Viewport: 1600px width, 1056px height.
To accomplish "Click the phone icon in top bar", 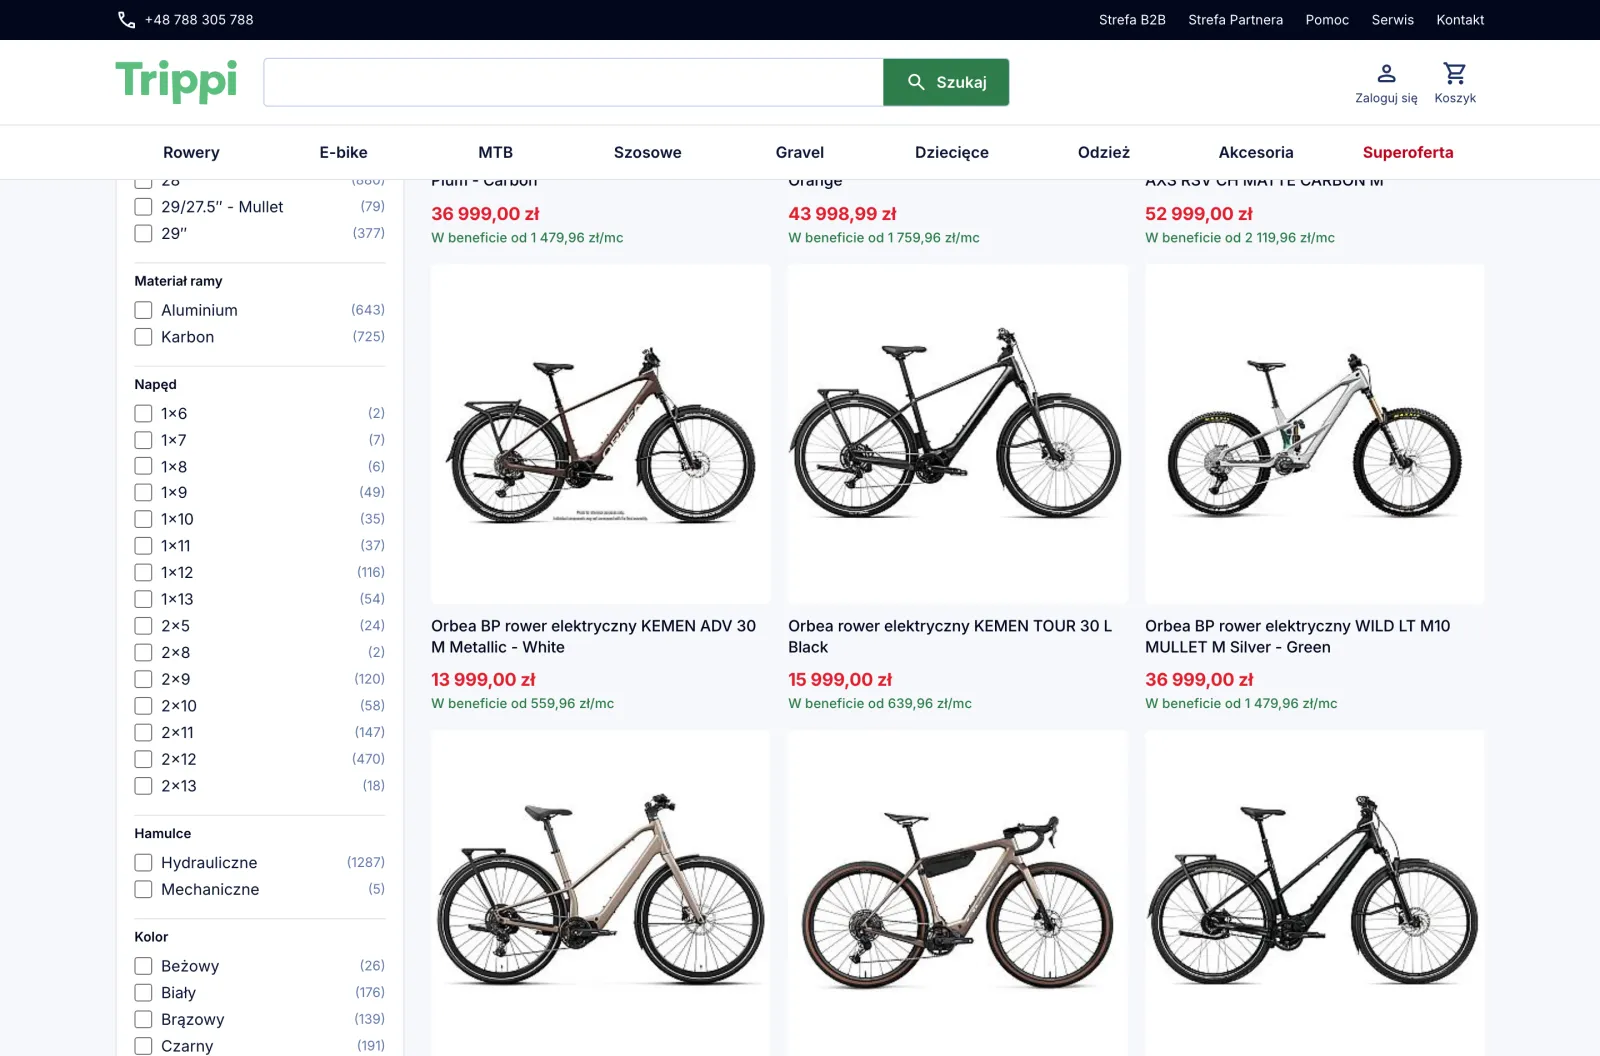I will [126, 20].
